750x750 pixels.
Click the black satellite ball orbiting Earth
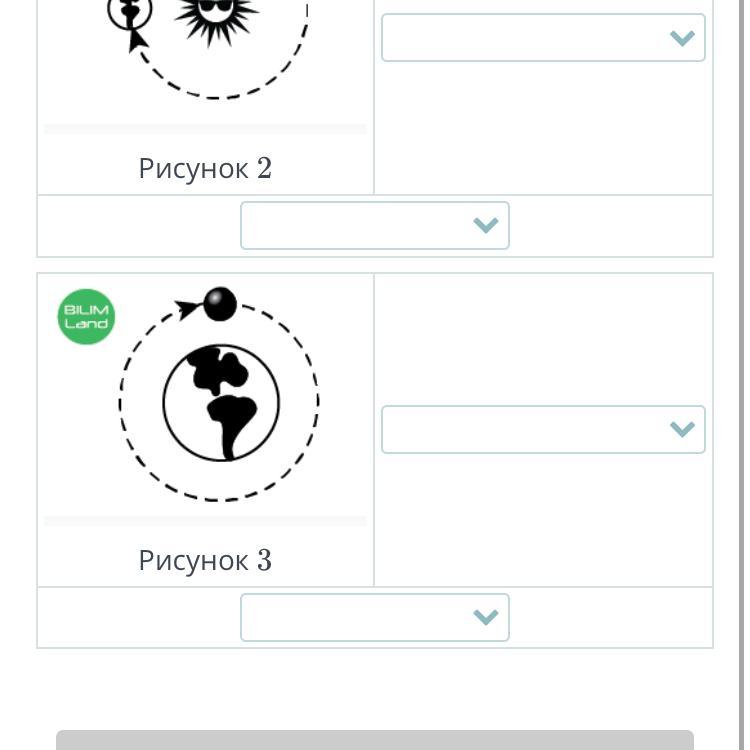220,304
